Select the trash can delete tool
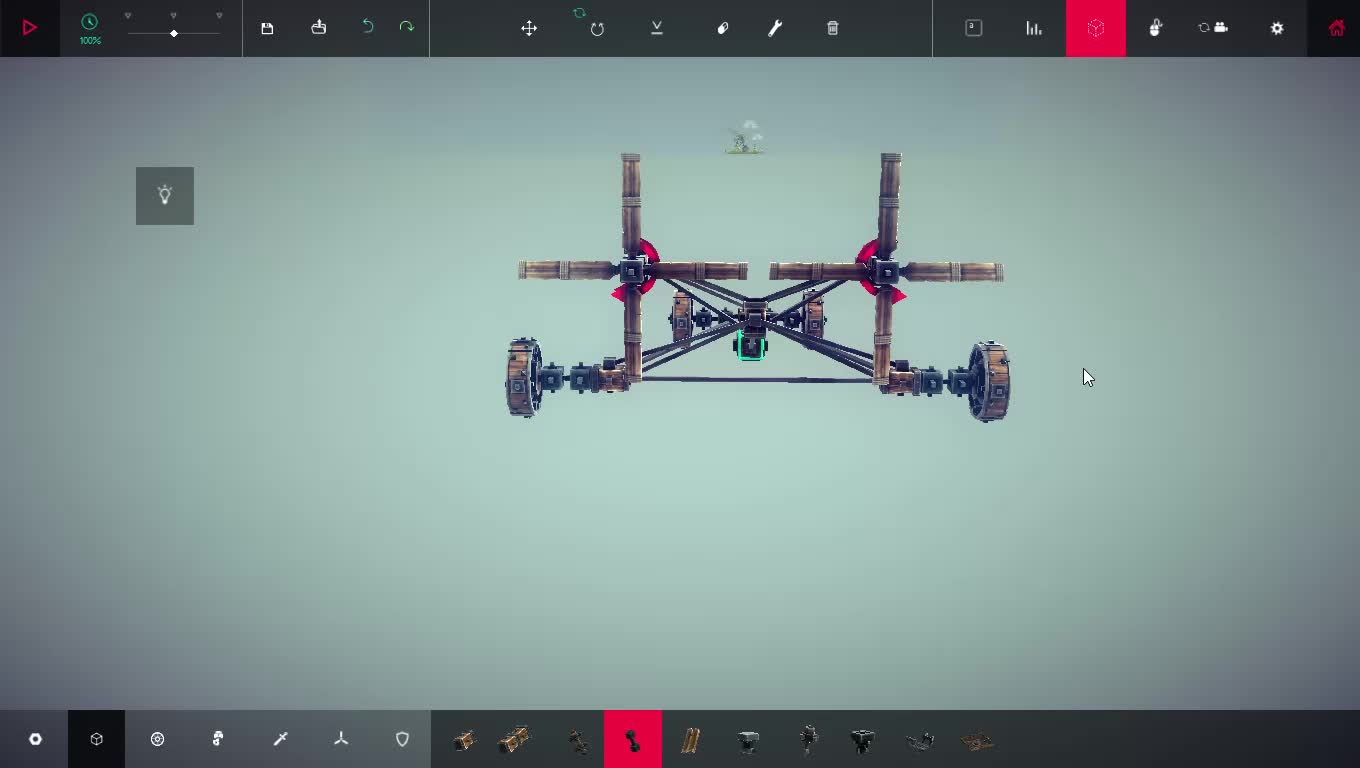The image size is (1360, 768). (833, 28)
